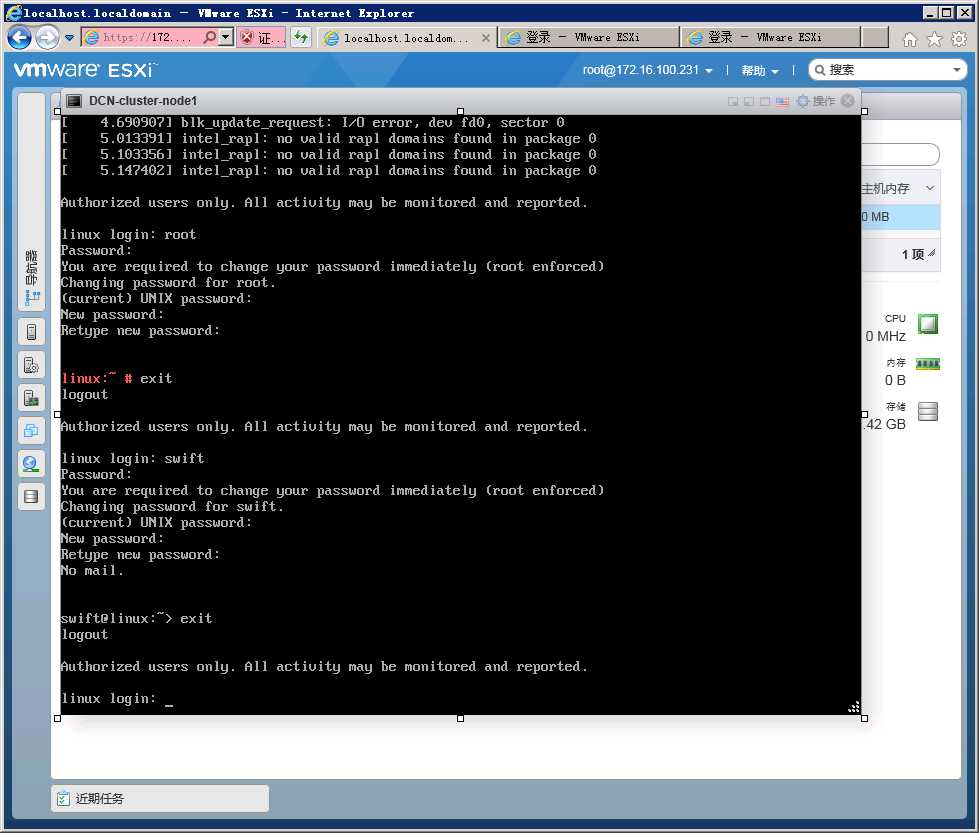Image resolution: width=979 pixels, height=833 pixels.
Task: Expand the search box dropdown arrow
Action: (957, 70)
